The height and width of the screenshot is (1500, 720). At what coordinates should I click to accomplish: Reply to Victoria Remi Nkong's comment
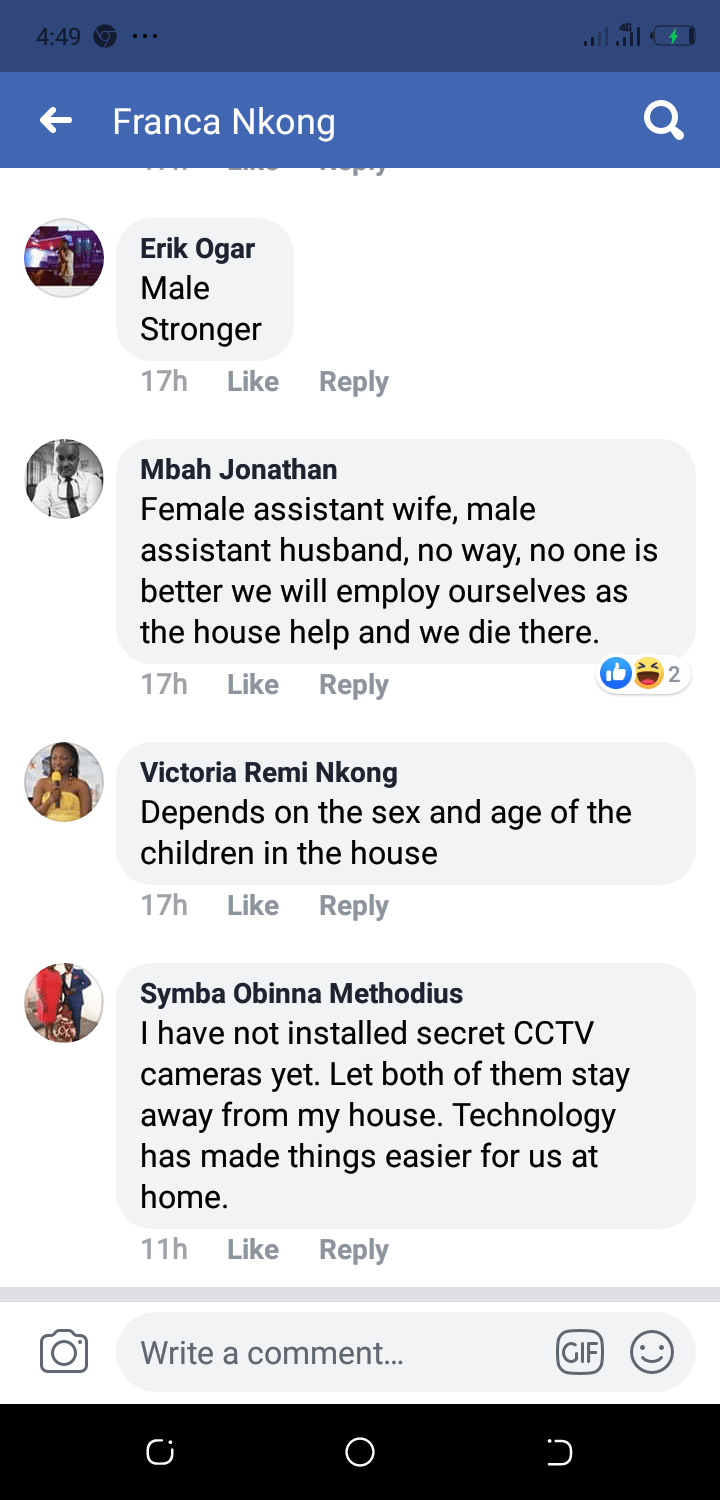pyautogui.click(x=353, y=905)
